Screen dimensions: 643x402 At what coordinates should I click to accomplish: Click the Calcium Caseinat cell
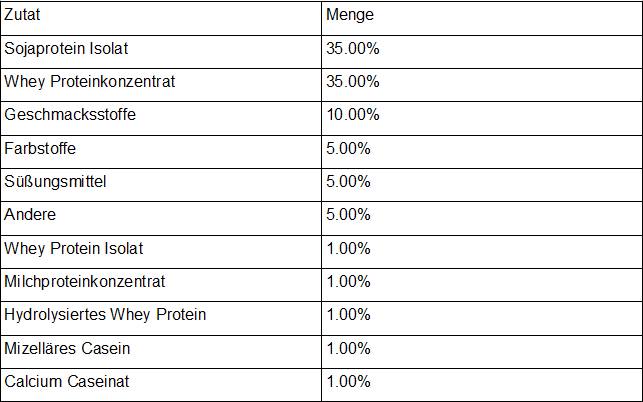pyautogui.click(x=161, y=385)
